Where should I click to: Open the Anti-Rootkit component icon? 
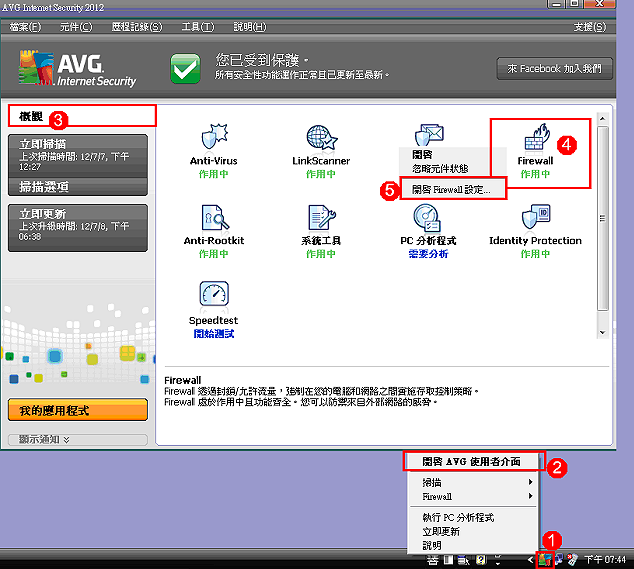pyautogui.click(x=215, y=217)
